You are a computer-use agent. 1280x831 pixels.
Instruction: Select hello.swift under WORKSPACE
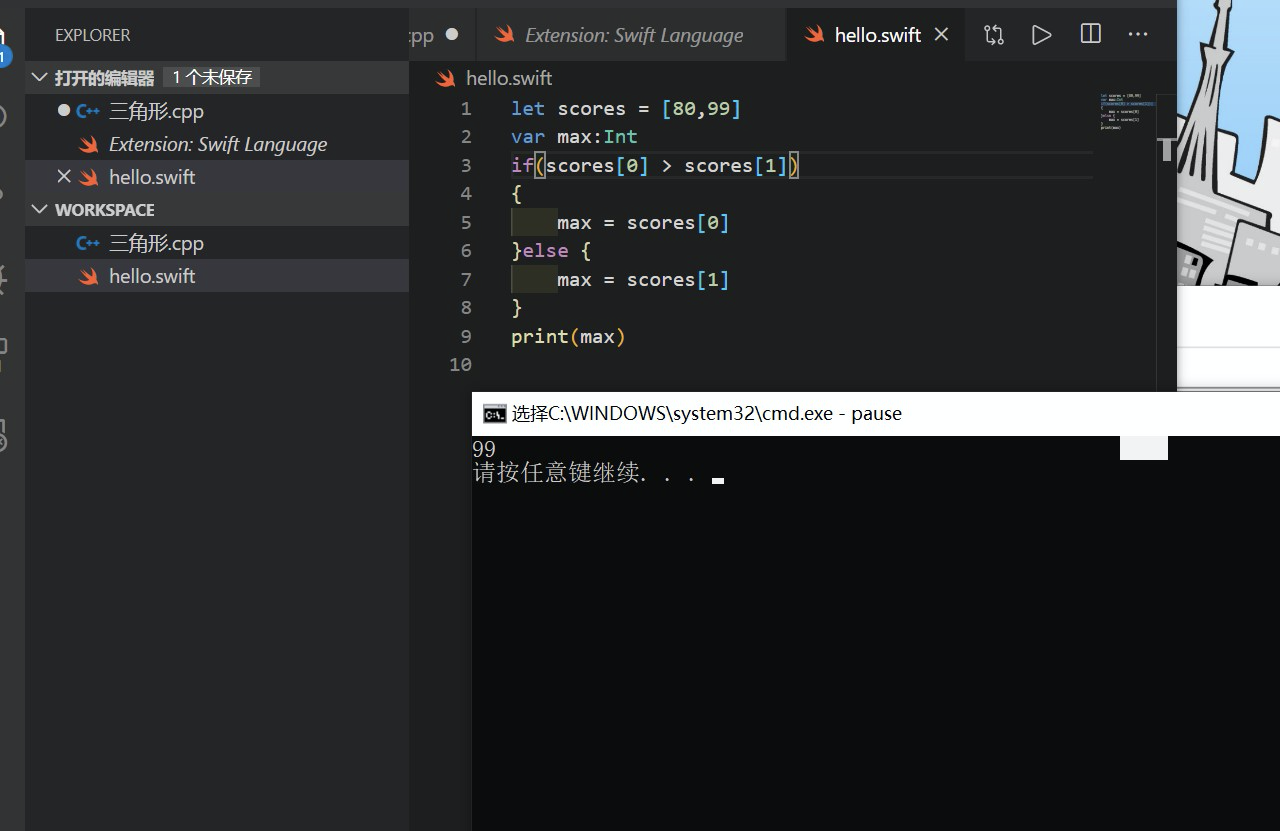[152, 276]
